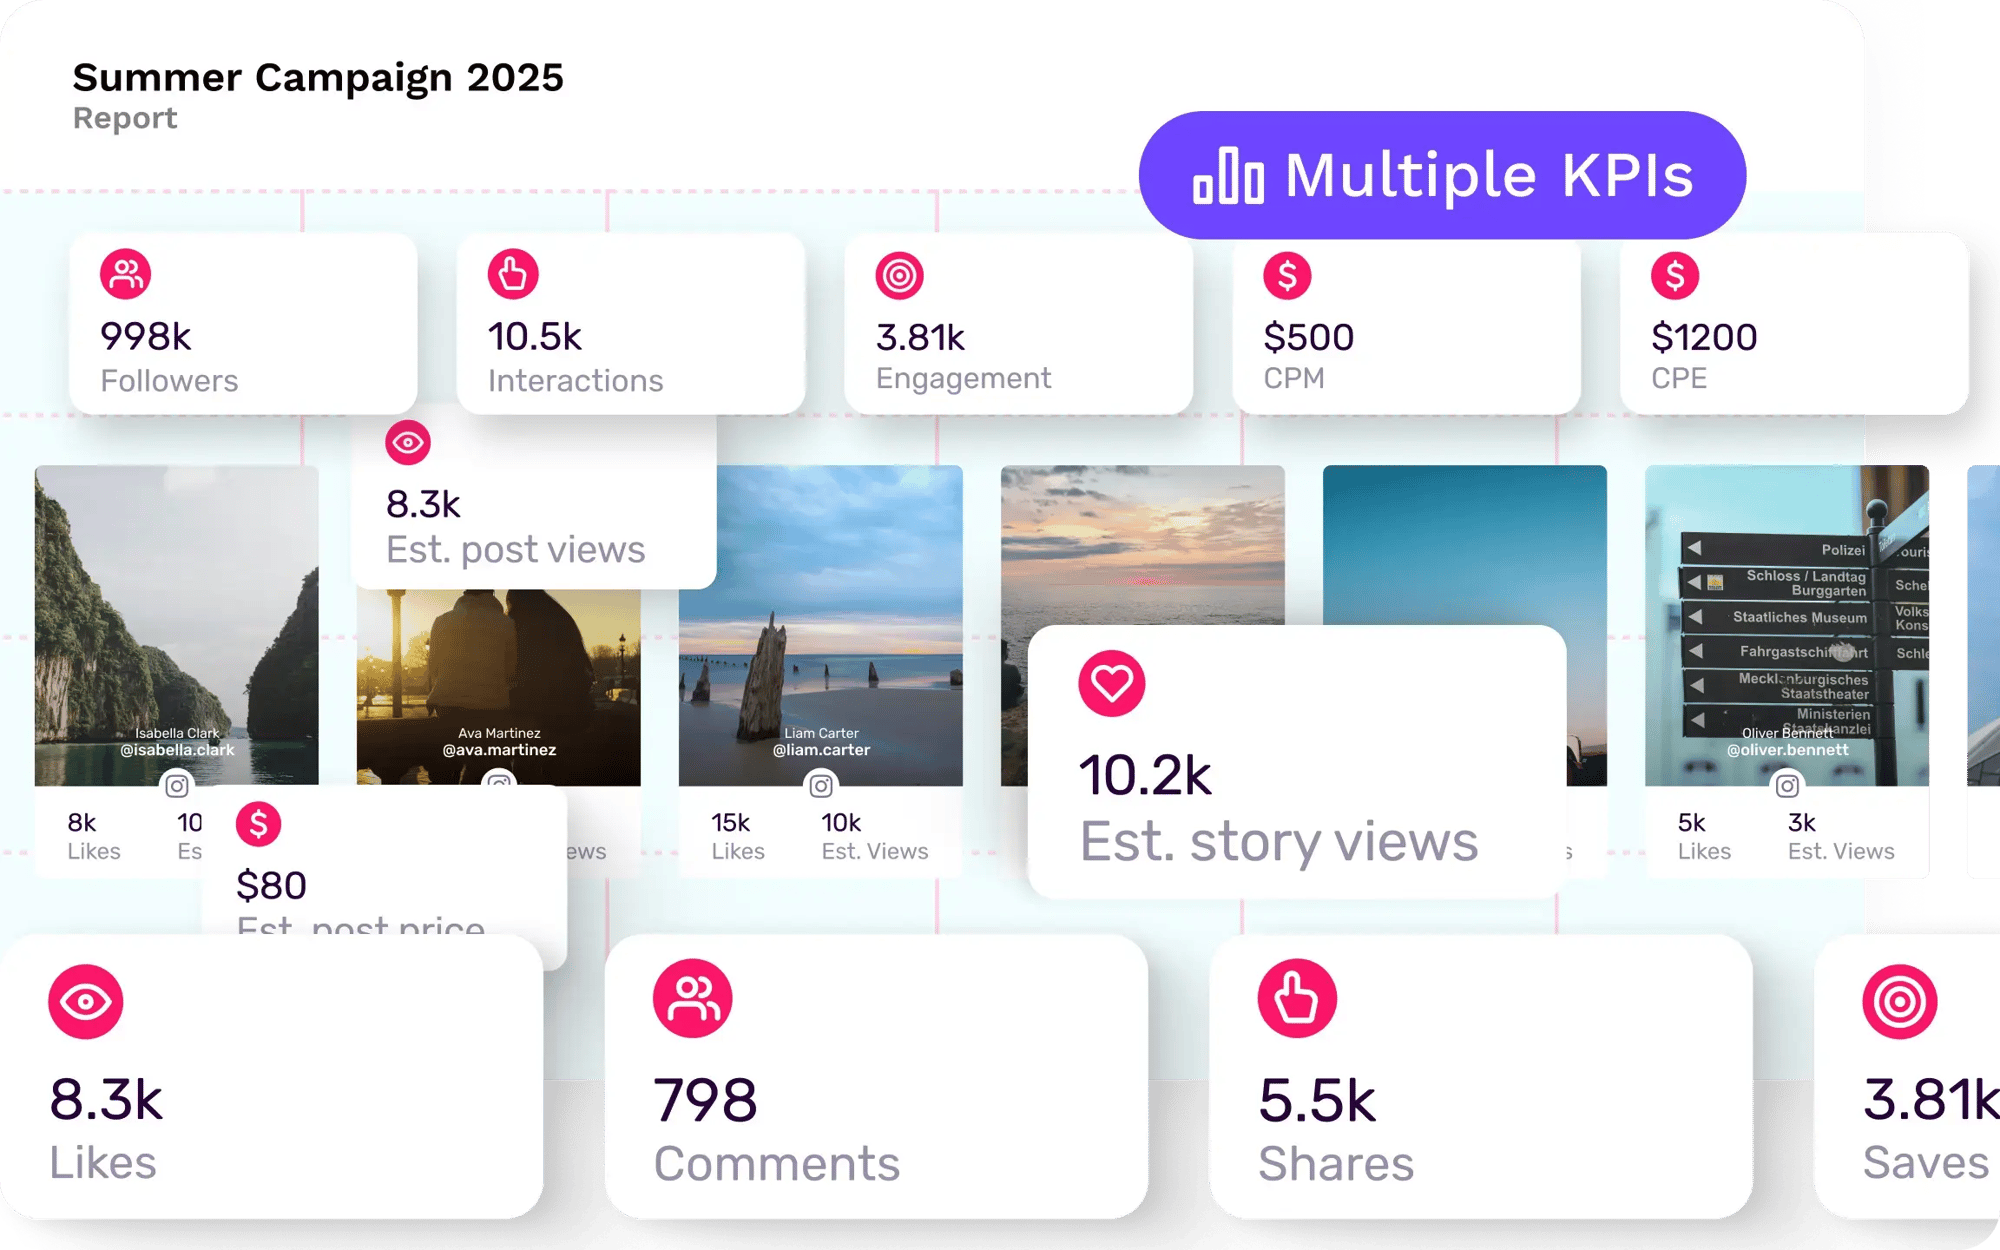2000x1250 pixels.
Task: Click 5k Likes under Oliver Bennett
Action: (x=1704, y=836)
